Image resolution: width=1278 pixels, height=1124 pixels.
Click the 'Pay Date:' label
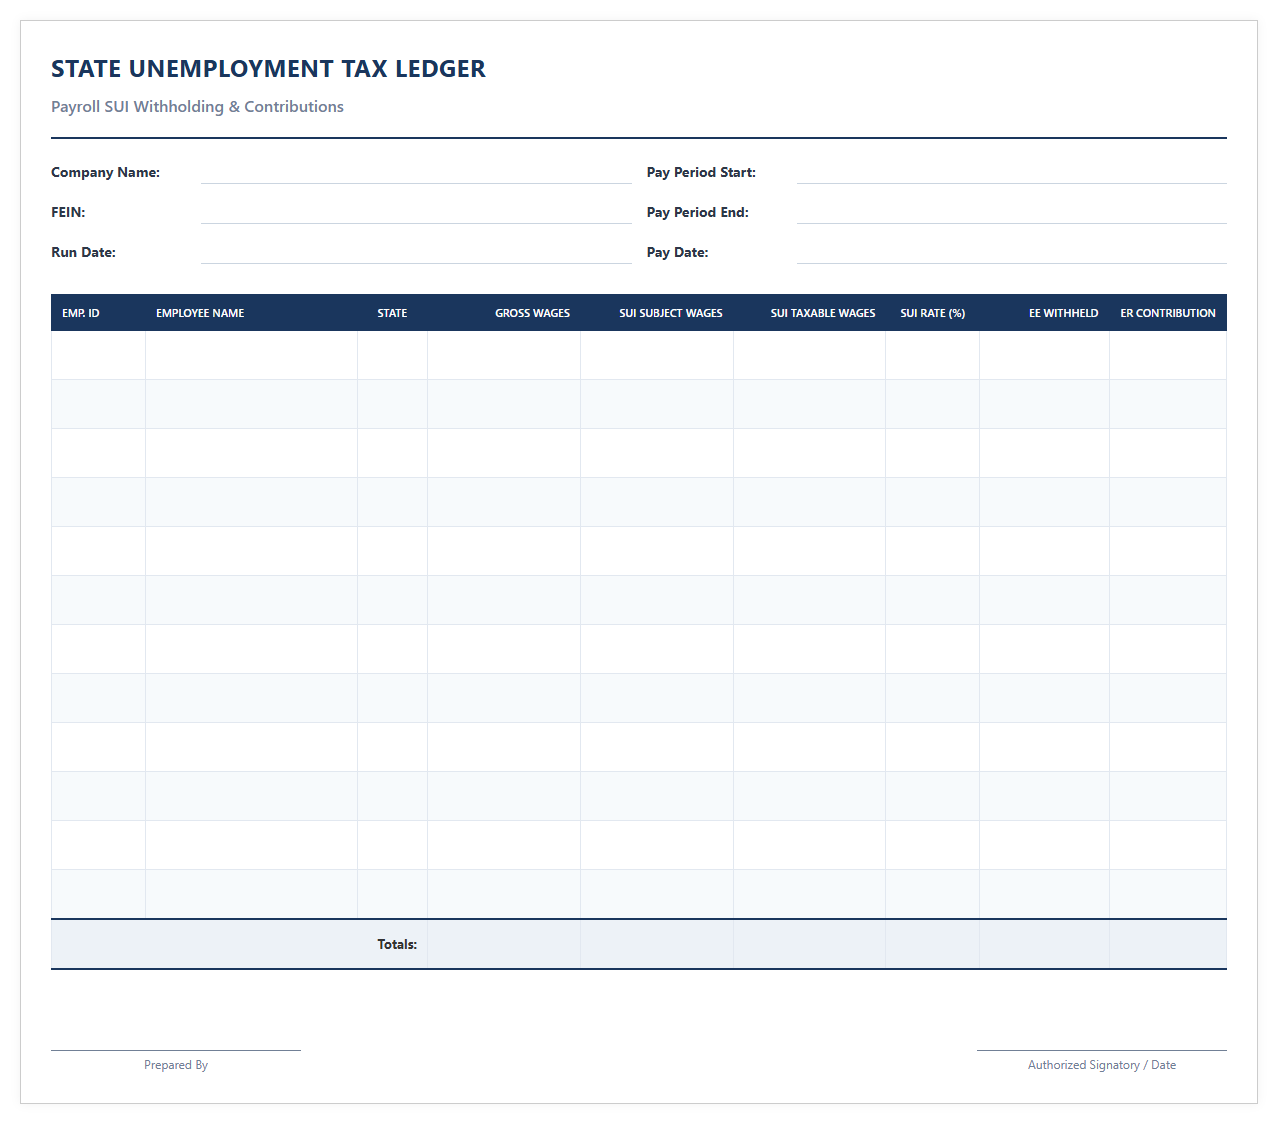tap(677, 252)
